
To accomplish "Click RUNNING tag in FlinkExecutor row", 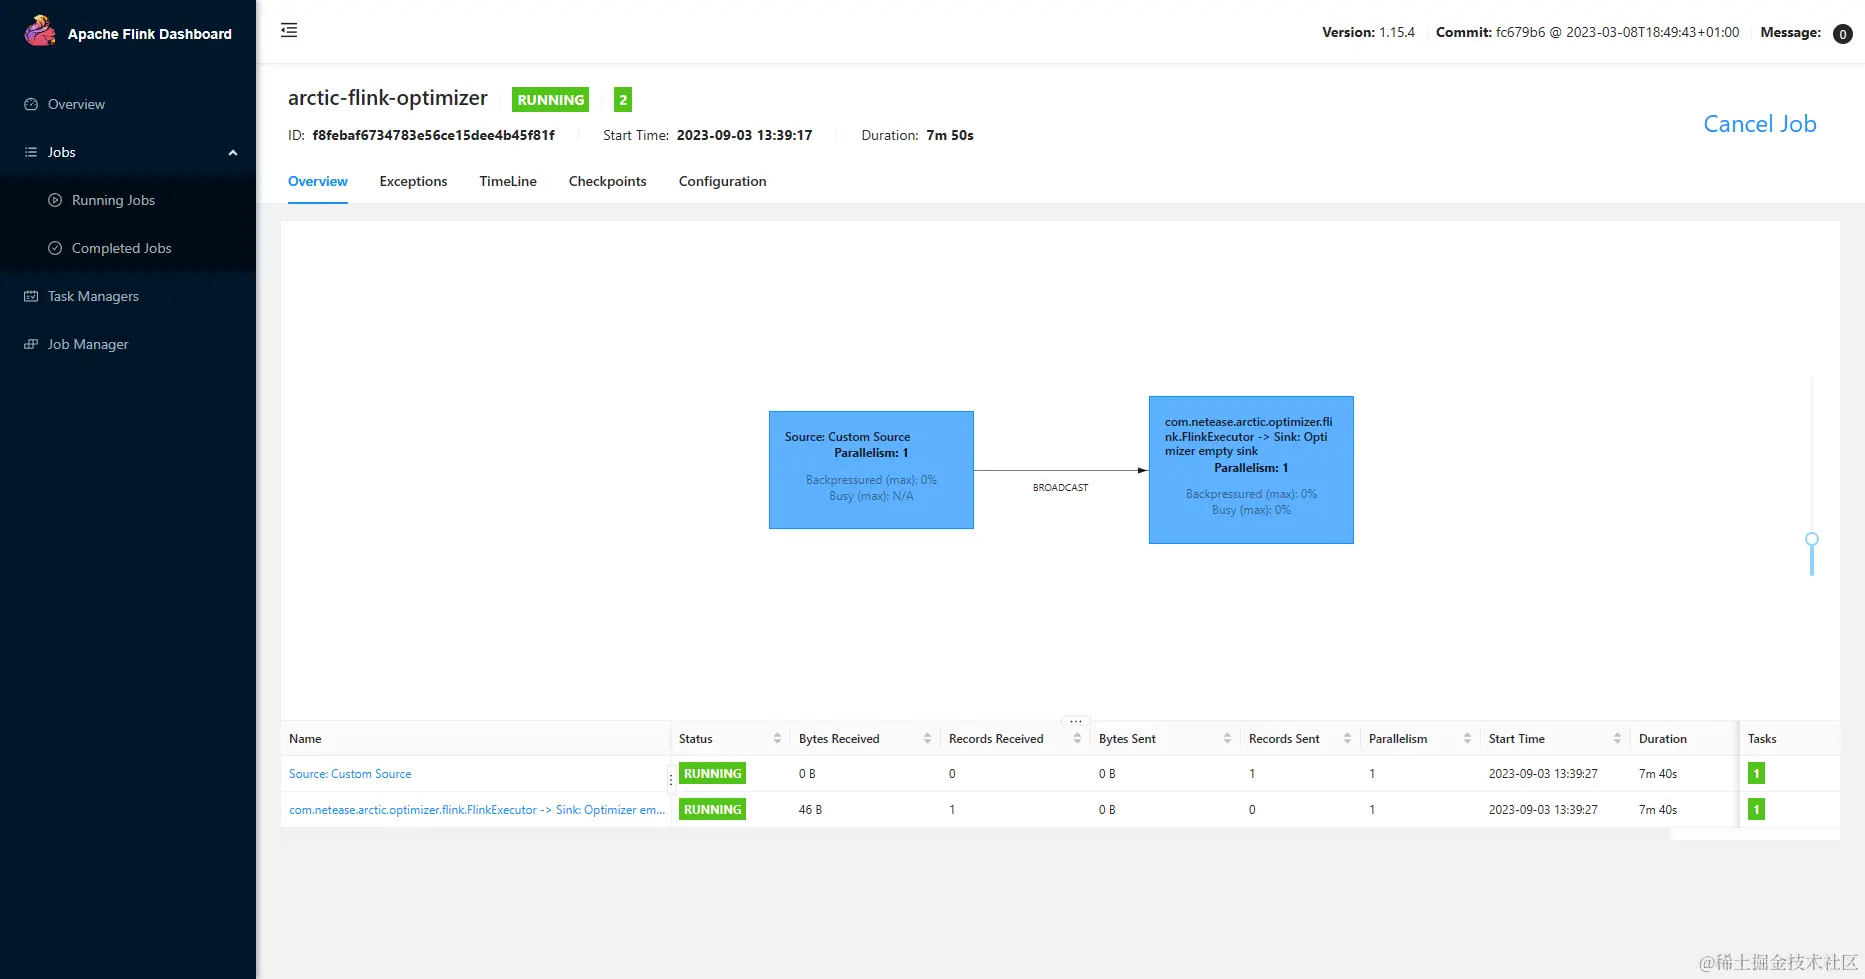I will pyautogui.click(x=713, y=810).
